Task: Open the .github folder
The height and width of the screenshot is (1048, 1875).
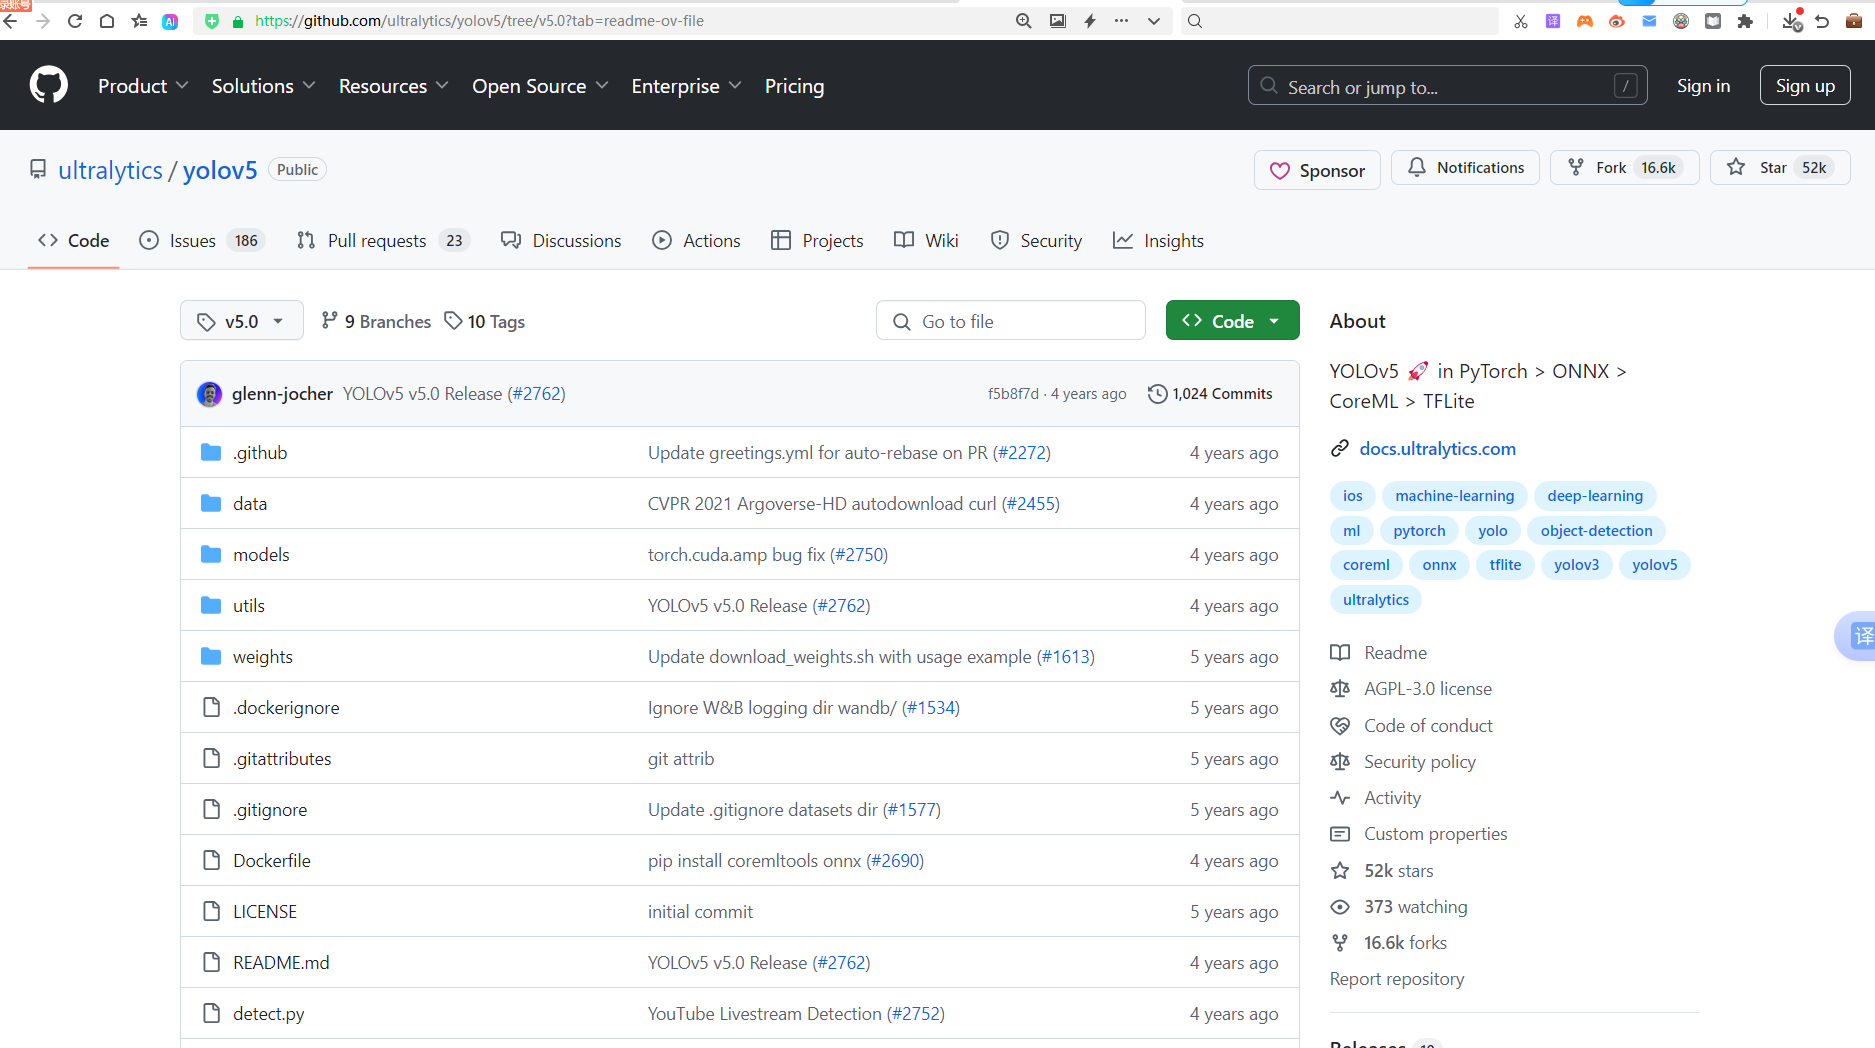Action: (260, 452)
